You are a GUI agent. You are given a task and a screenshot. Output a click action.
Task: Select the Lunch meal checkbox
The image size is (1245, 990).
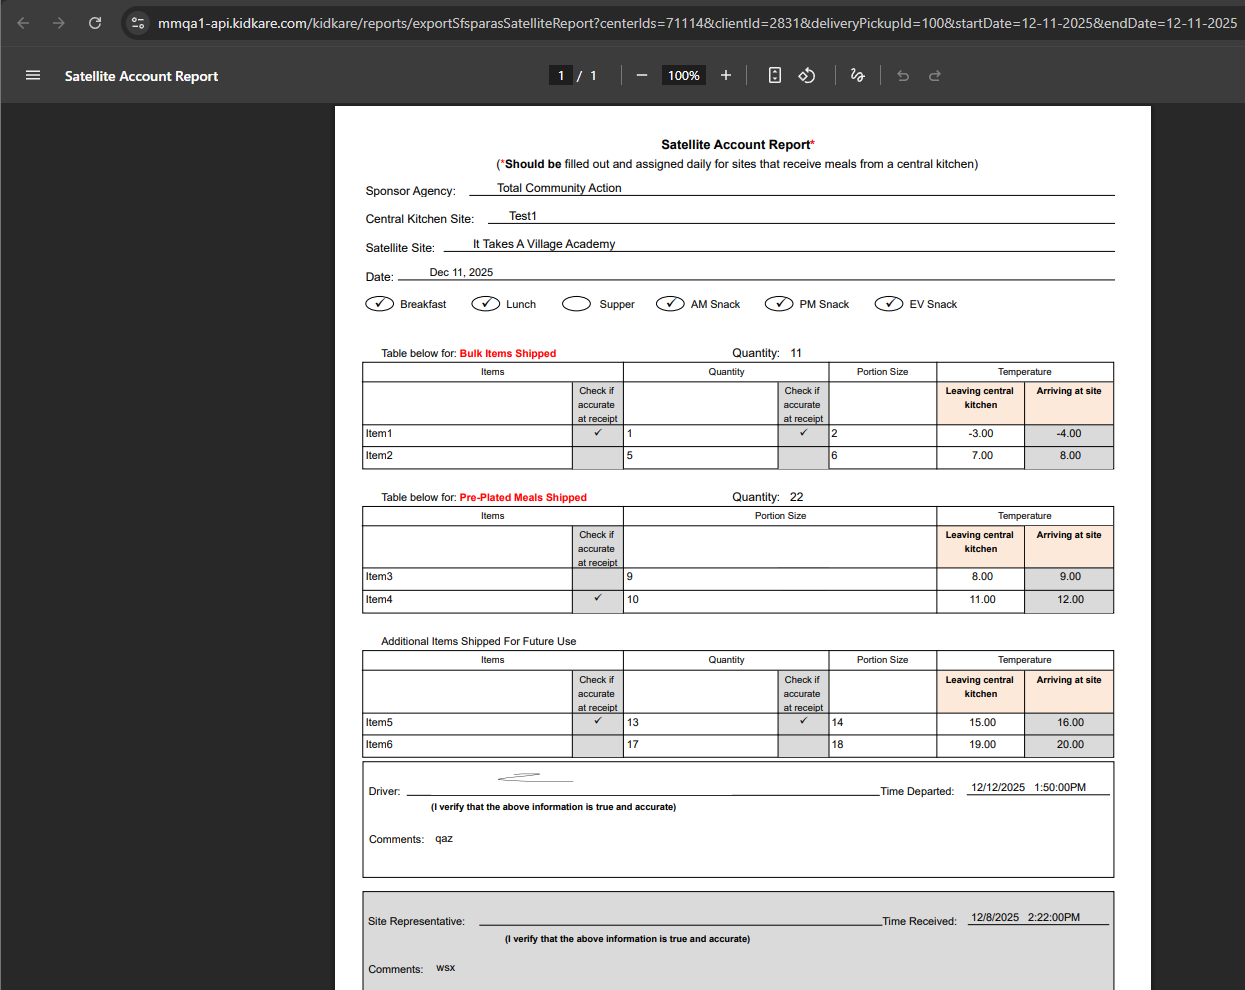point(485,303)
